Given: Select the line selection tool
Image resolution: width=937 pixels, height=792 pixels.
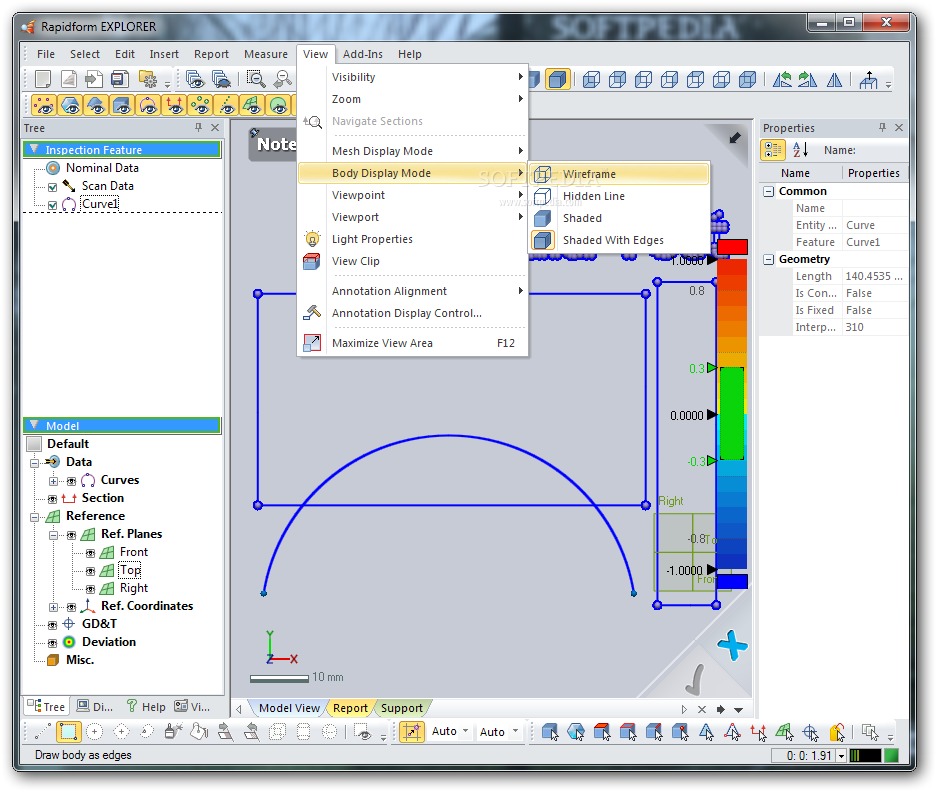Looking at the screenshot, I should click(42, 732).
